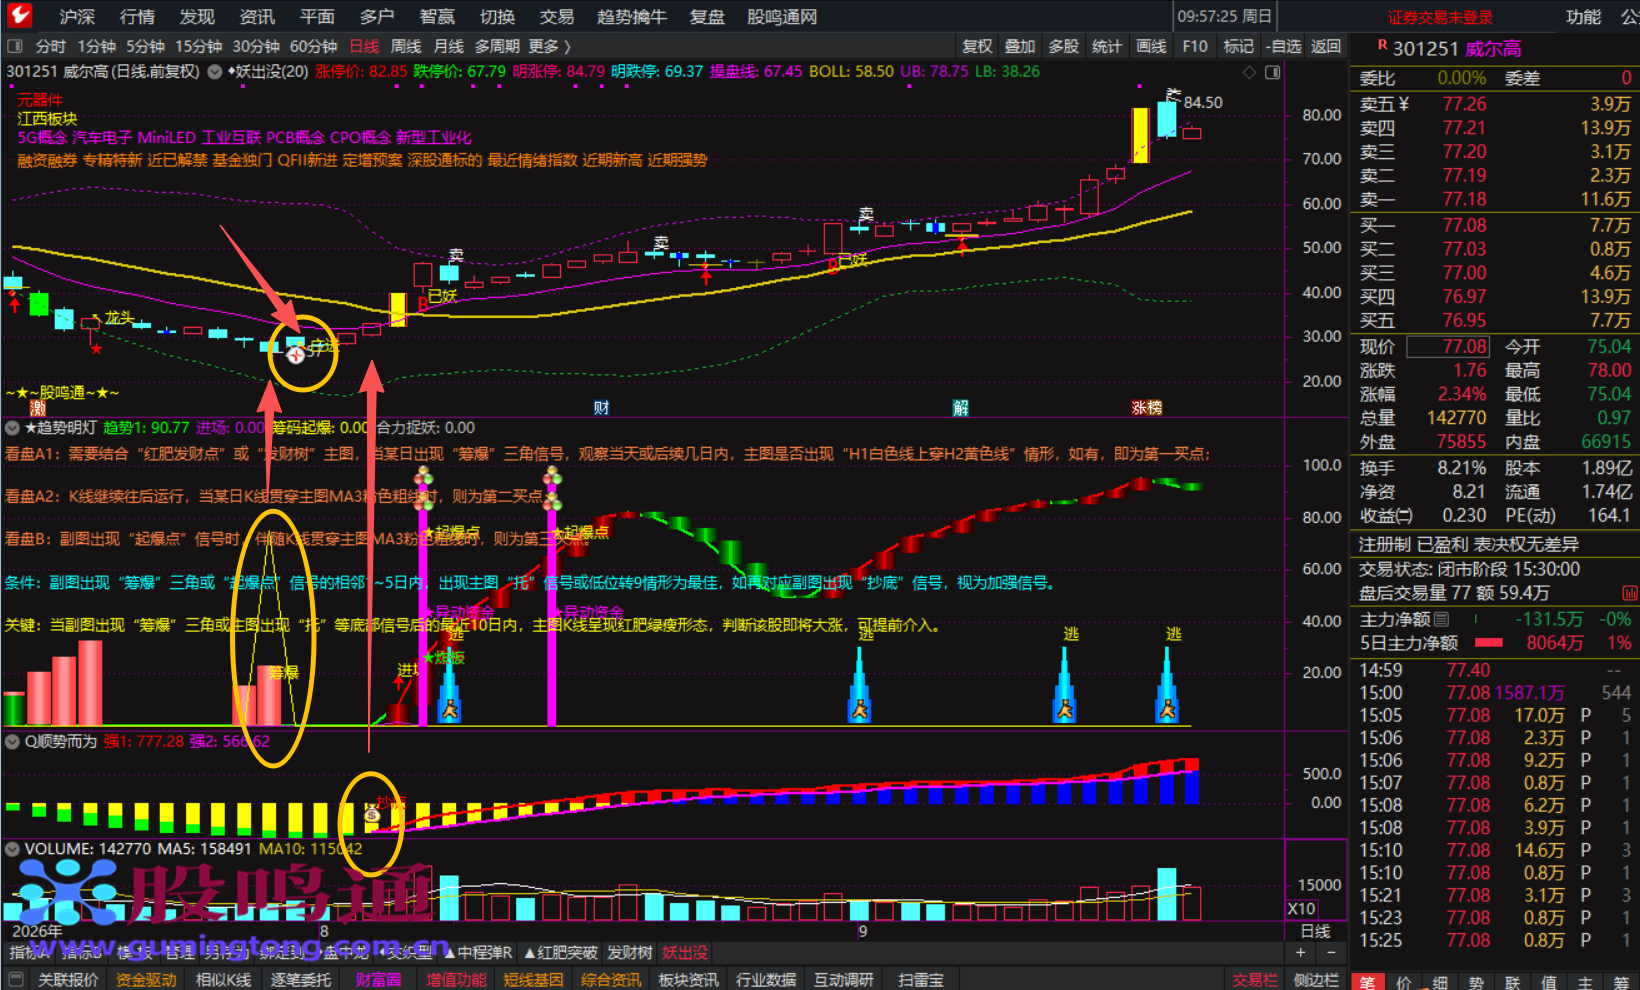1640x990 pixels.
Task: Click the red-circled plus marker on the candlestick
Action: point(296,354)
